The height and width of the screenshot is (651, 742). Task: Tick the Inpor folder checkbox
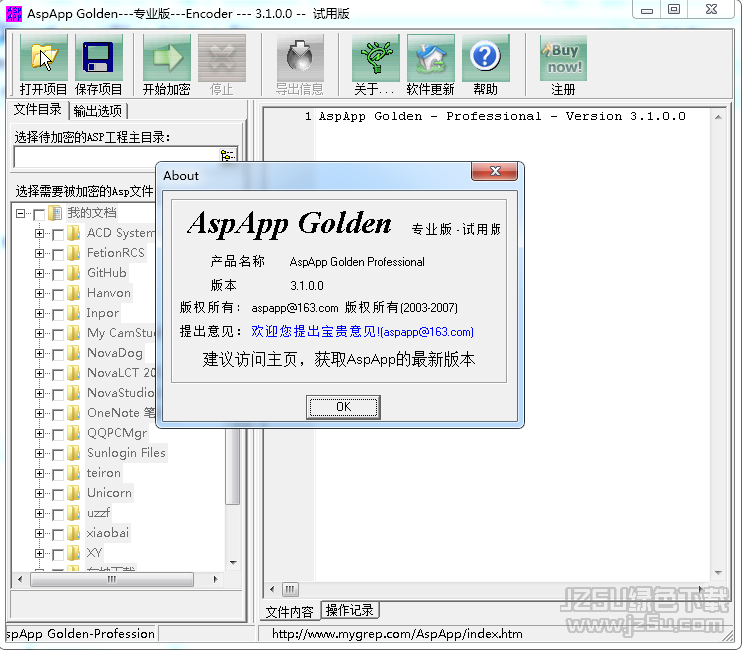(x=58, y=315)
